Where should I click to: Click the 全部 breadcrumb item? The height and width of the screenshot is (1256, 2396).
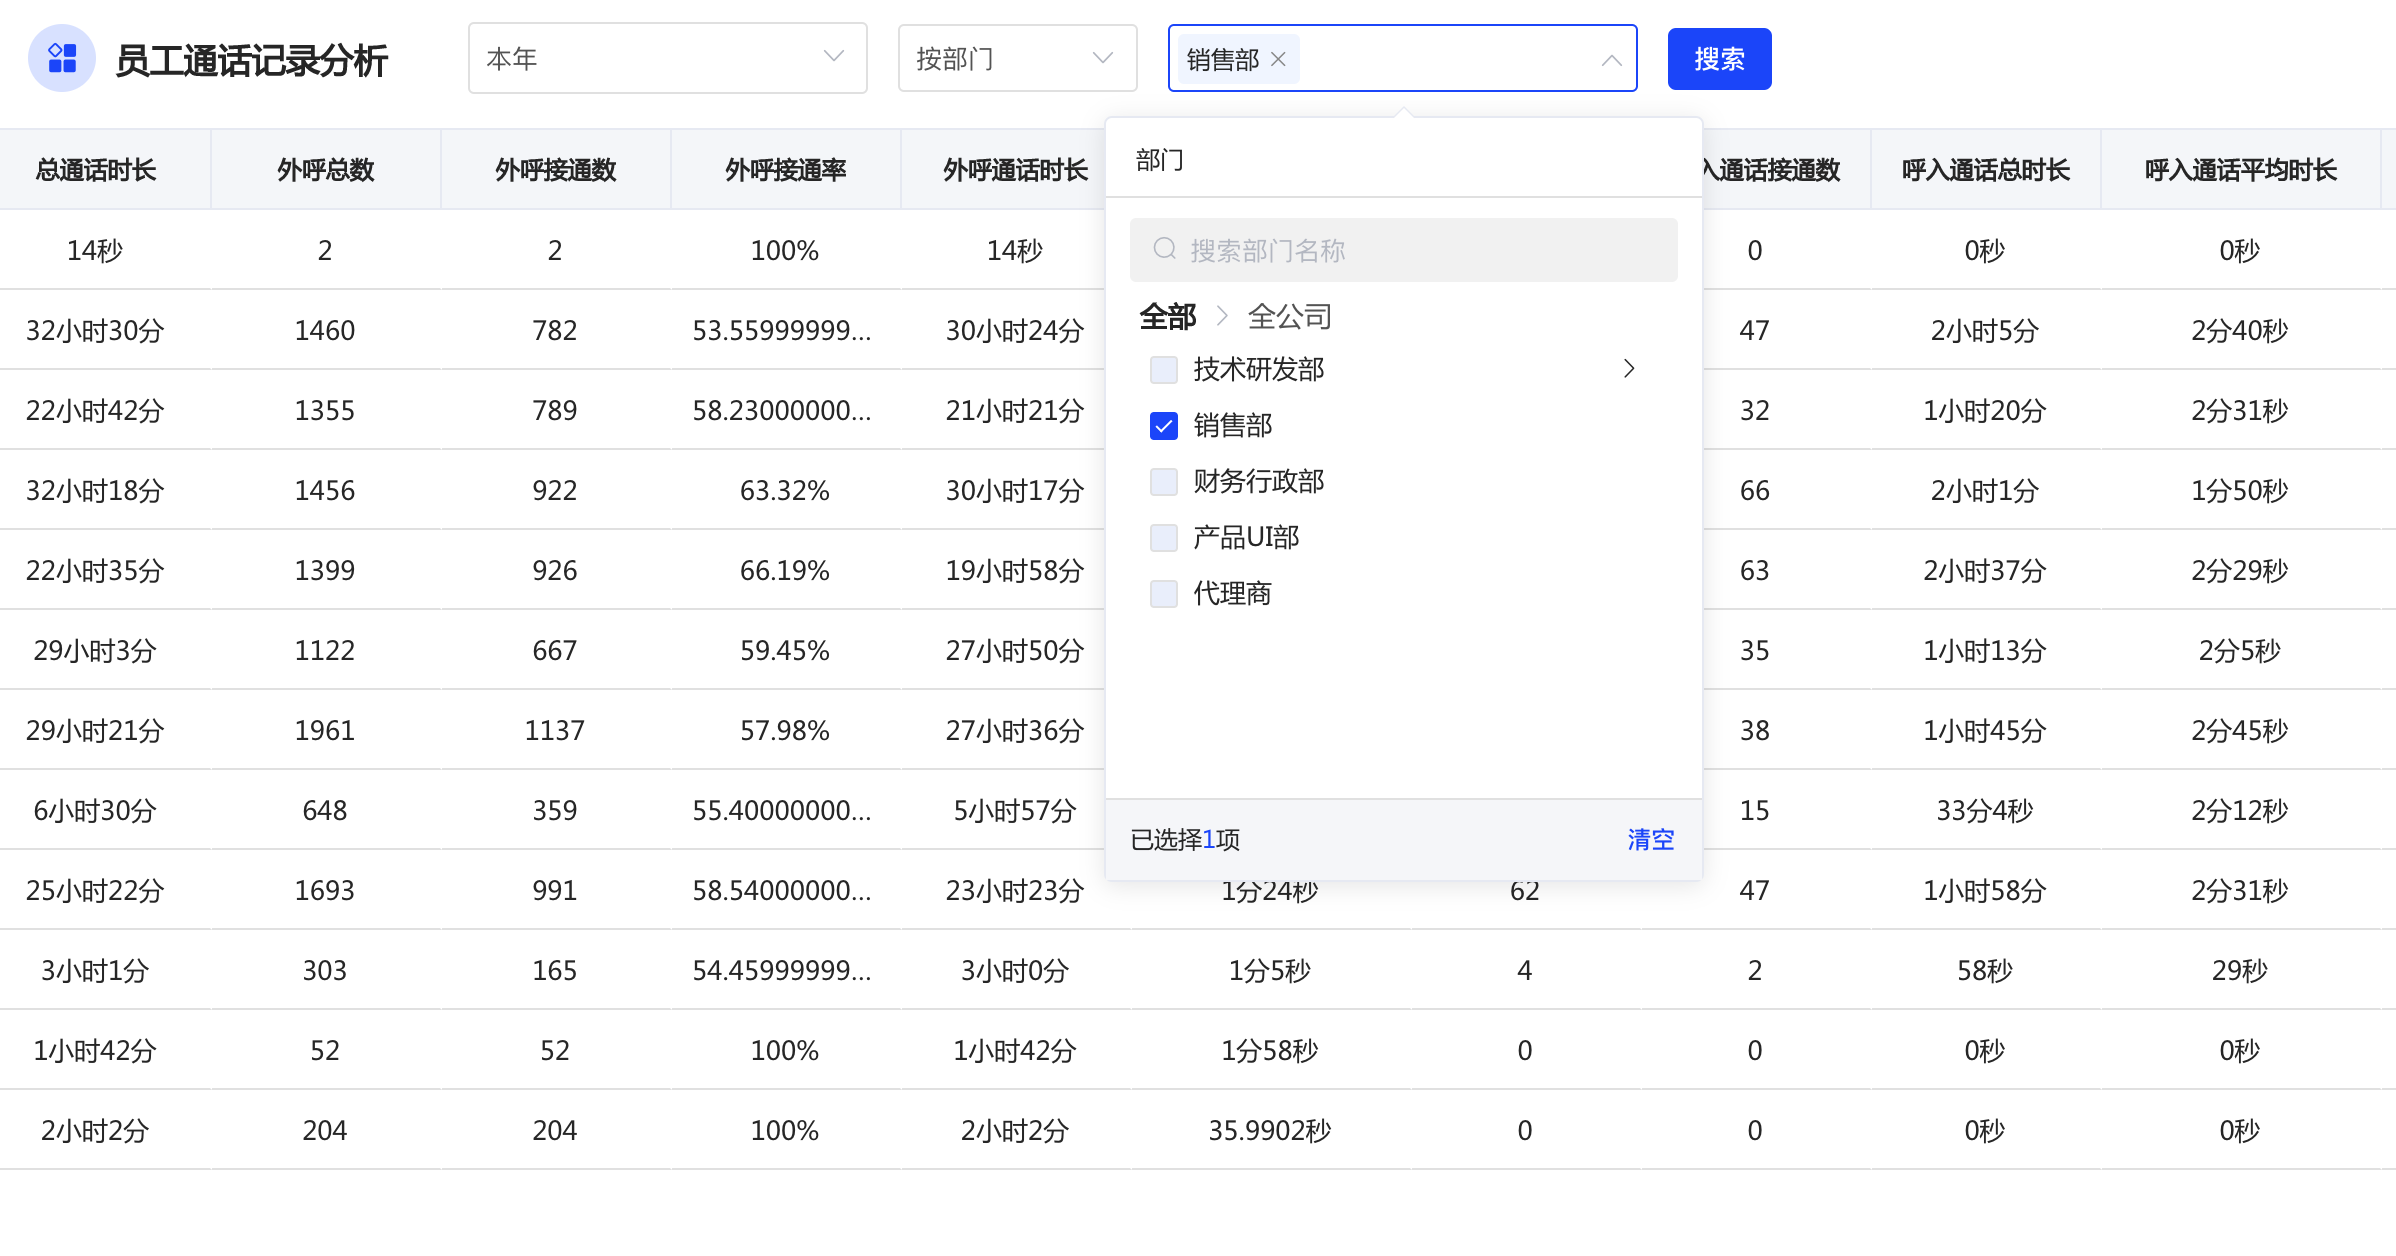[x=1167, y=317]
